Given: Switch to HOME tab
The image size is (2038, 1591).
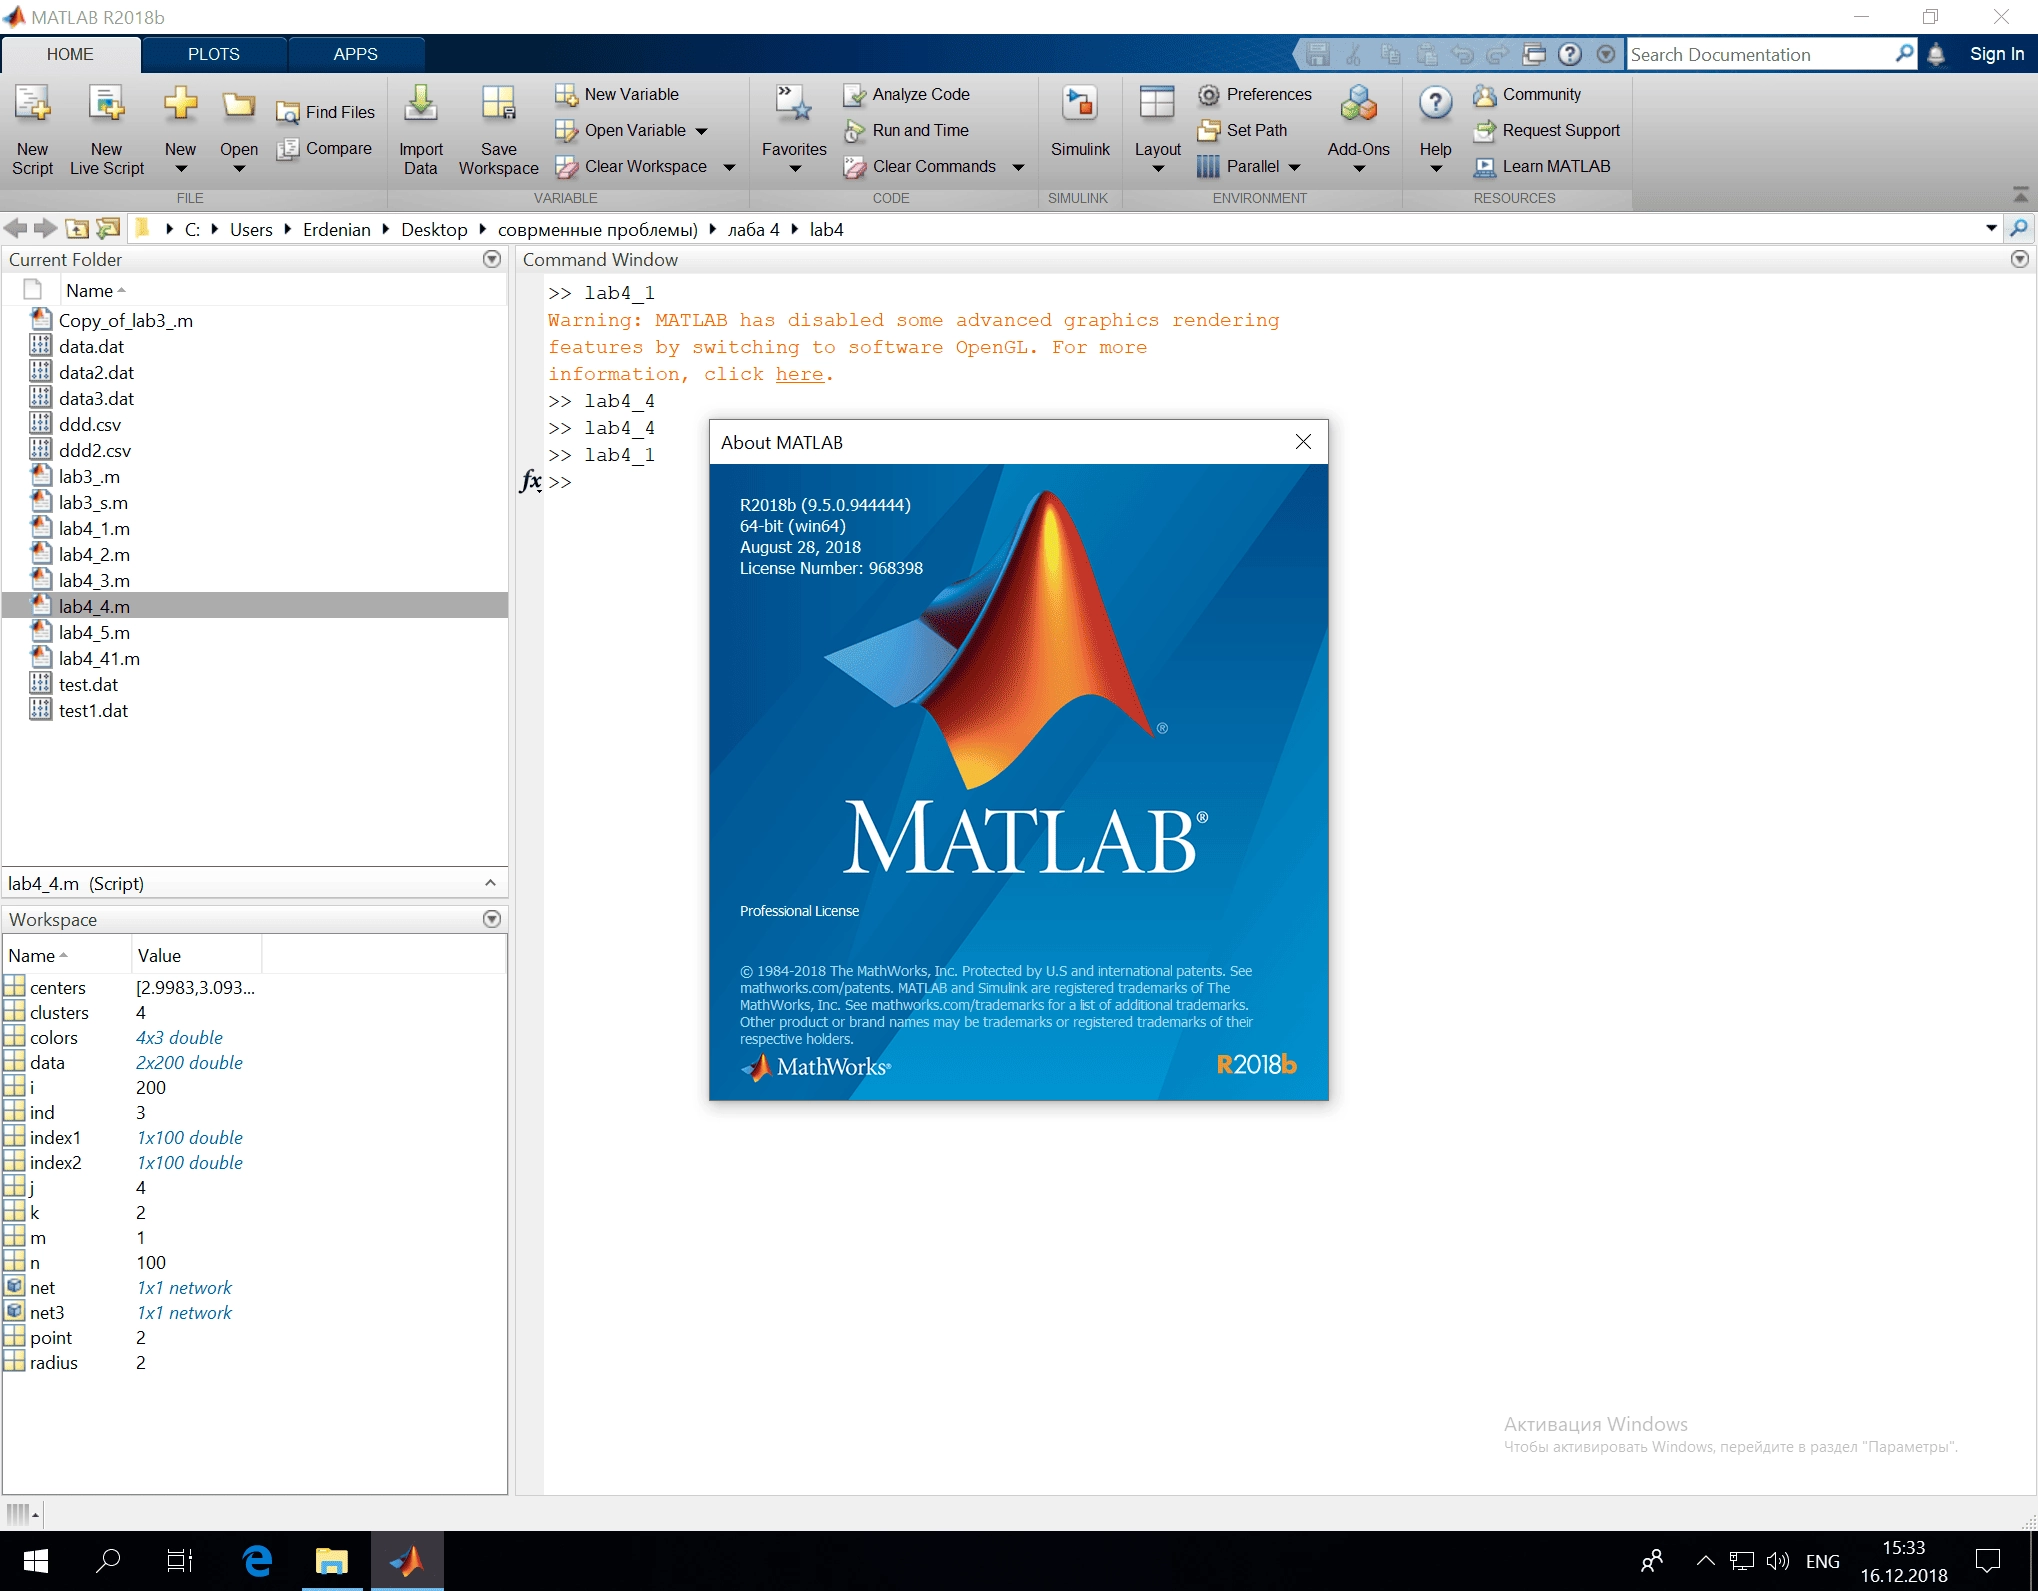Looking at the screenshot, I should tap(70, 54).
